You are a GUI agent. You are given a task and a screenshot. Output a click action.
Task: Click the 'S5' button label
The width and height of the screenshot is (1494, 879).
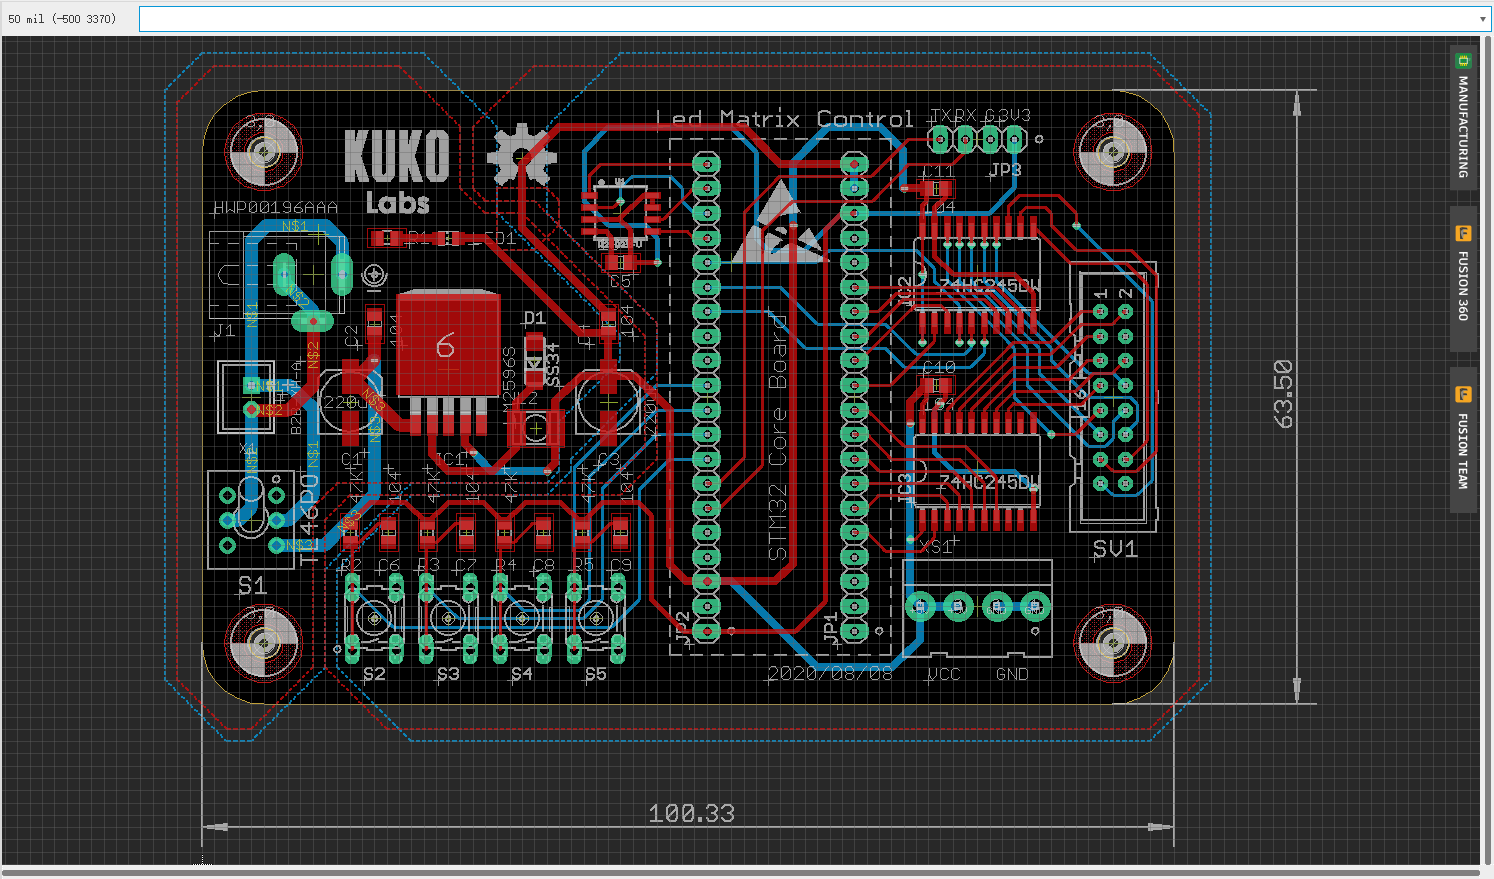pos(595,674)
